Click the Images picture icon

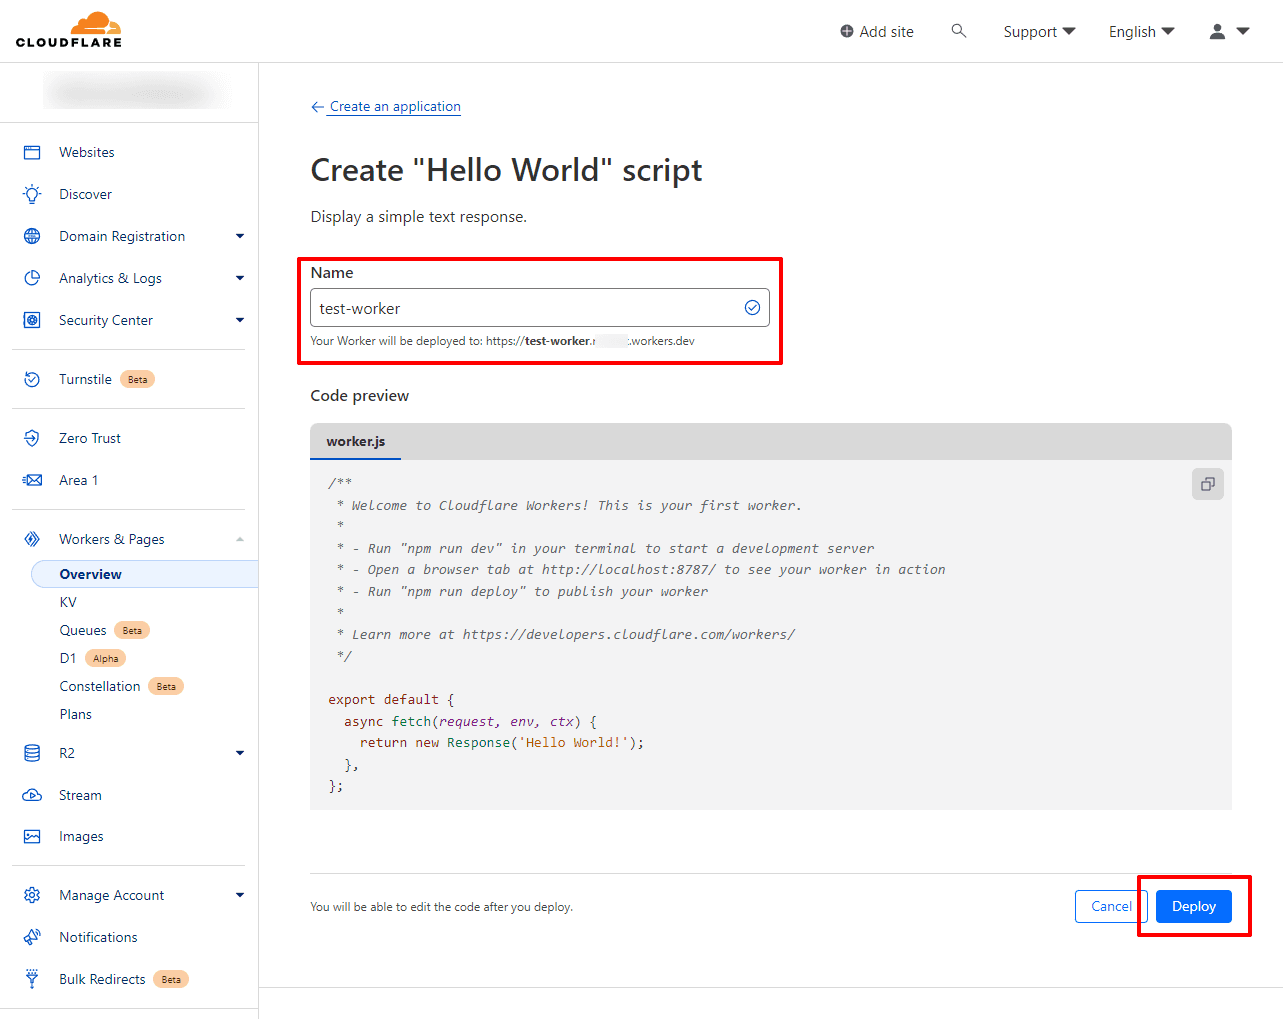click(x=32, y=836)
